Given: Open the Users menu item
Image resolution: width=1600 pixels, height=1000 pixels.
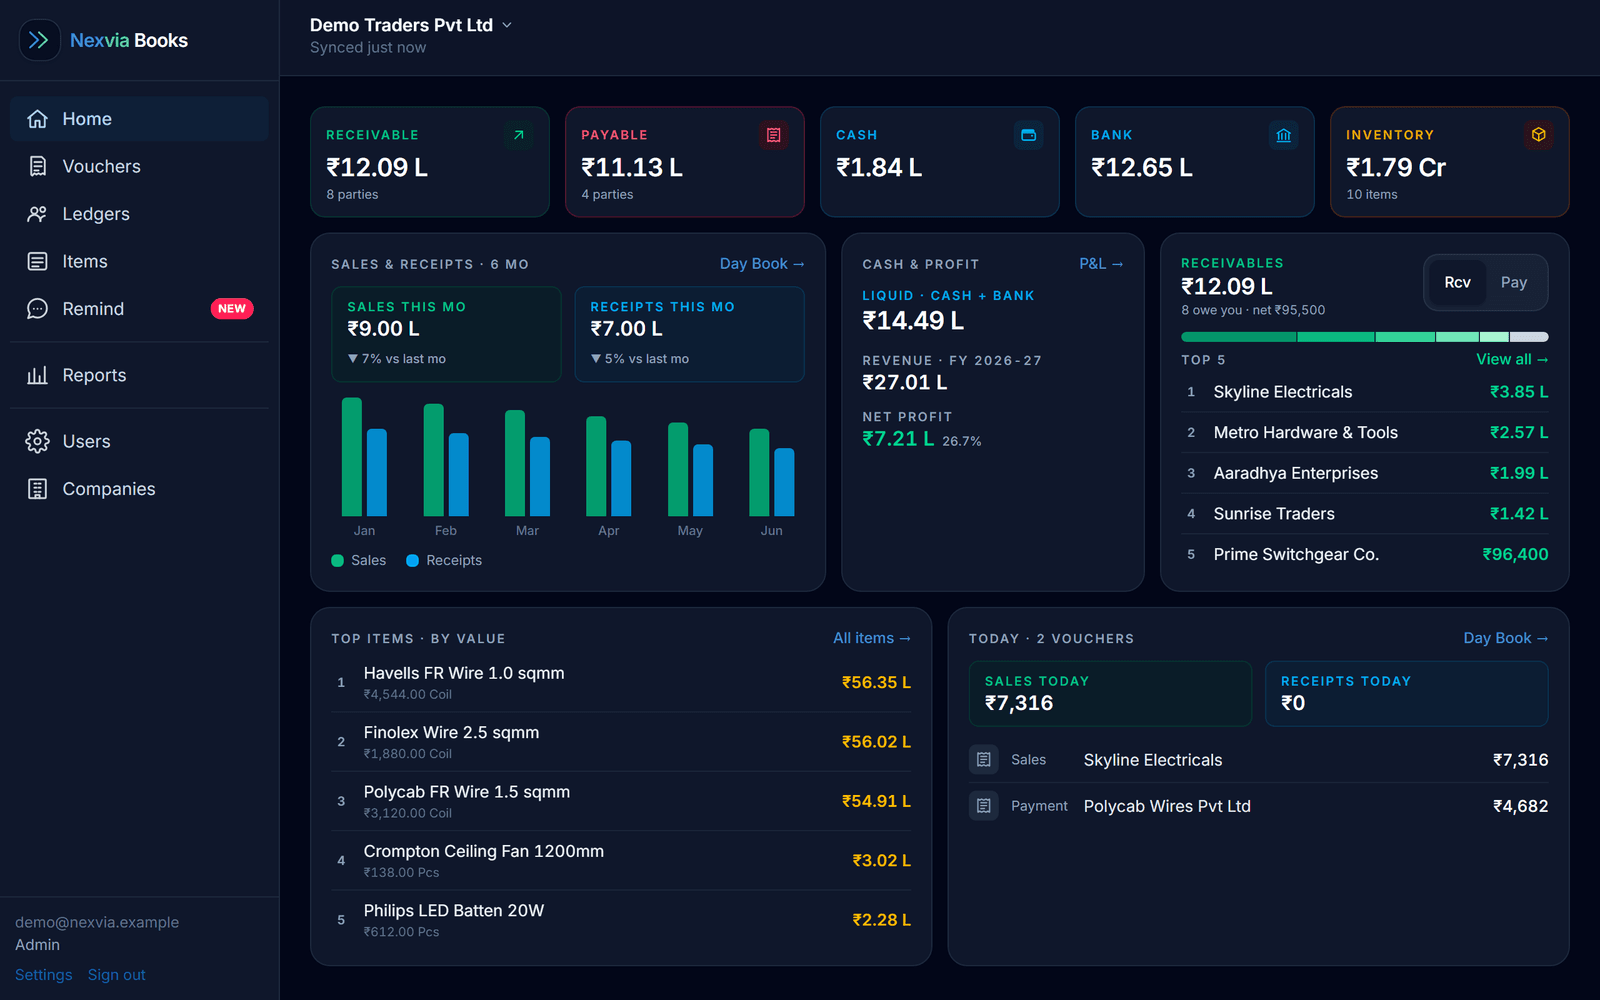Looking at the screenshot, I should point(139,441).
